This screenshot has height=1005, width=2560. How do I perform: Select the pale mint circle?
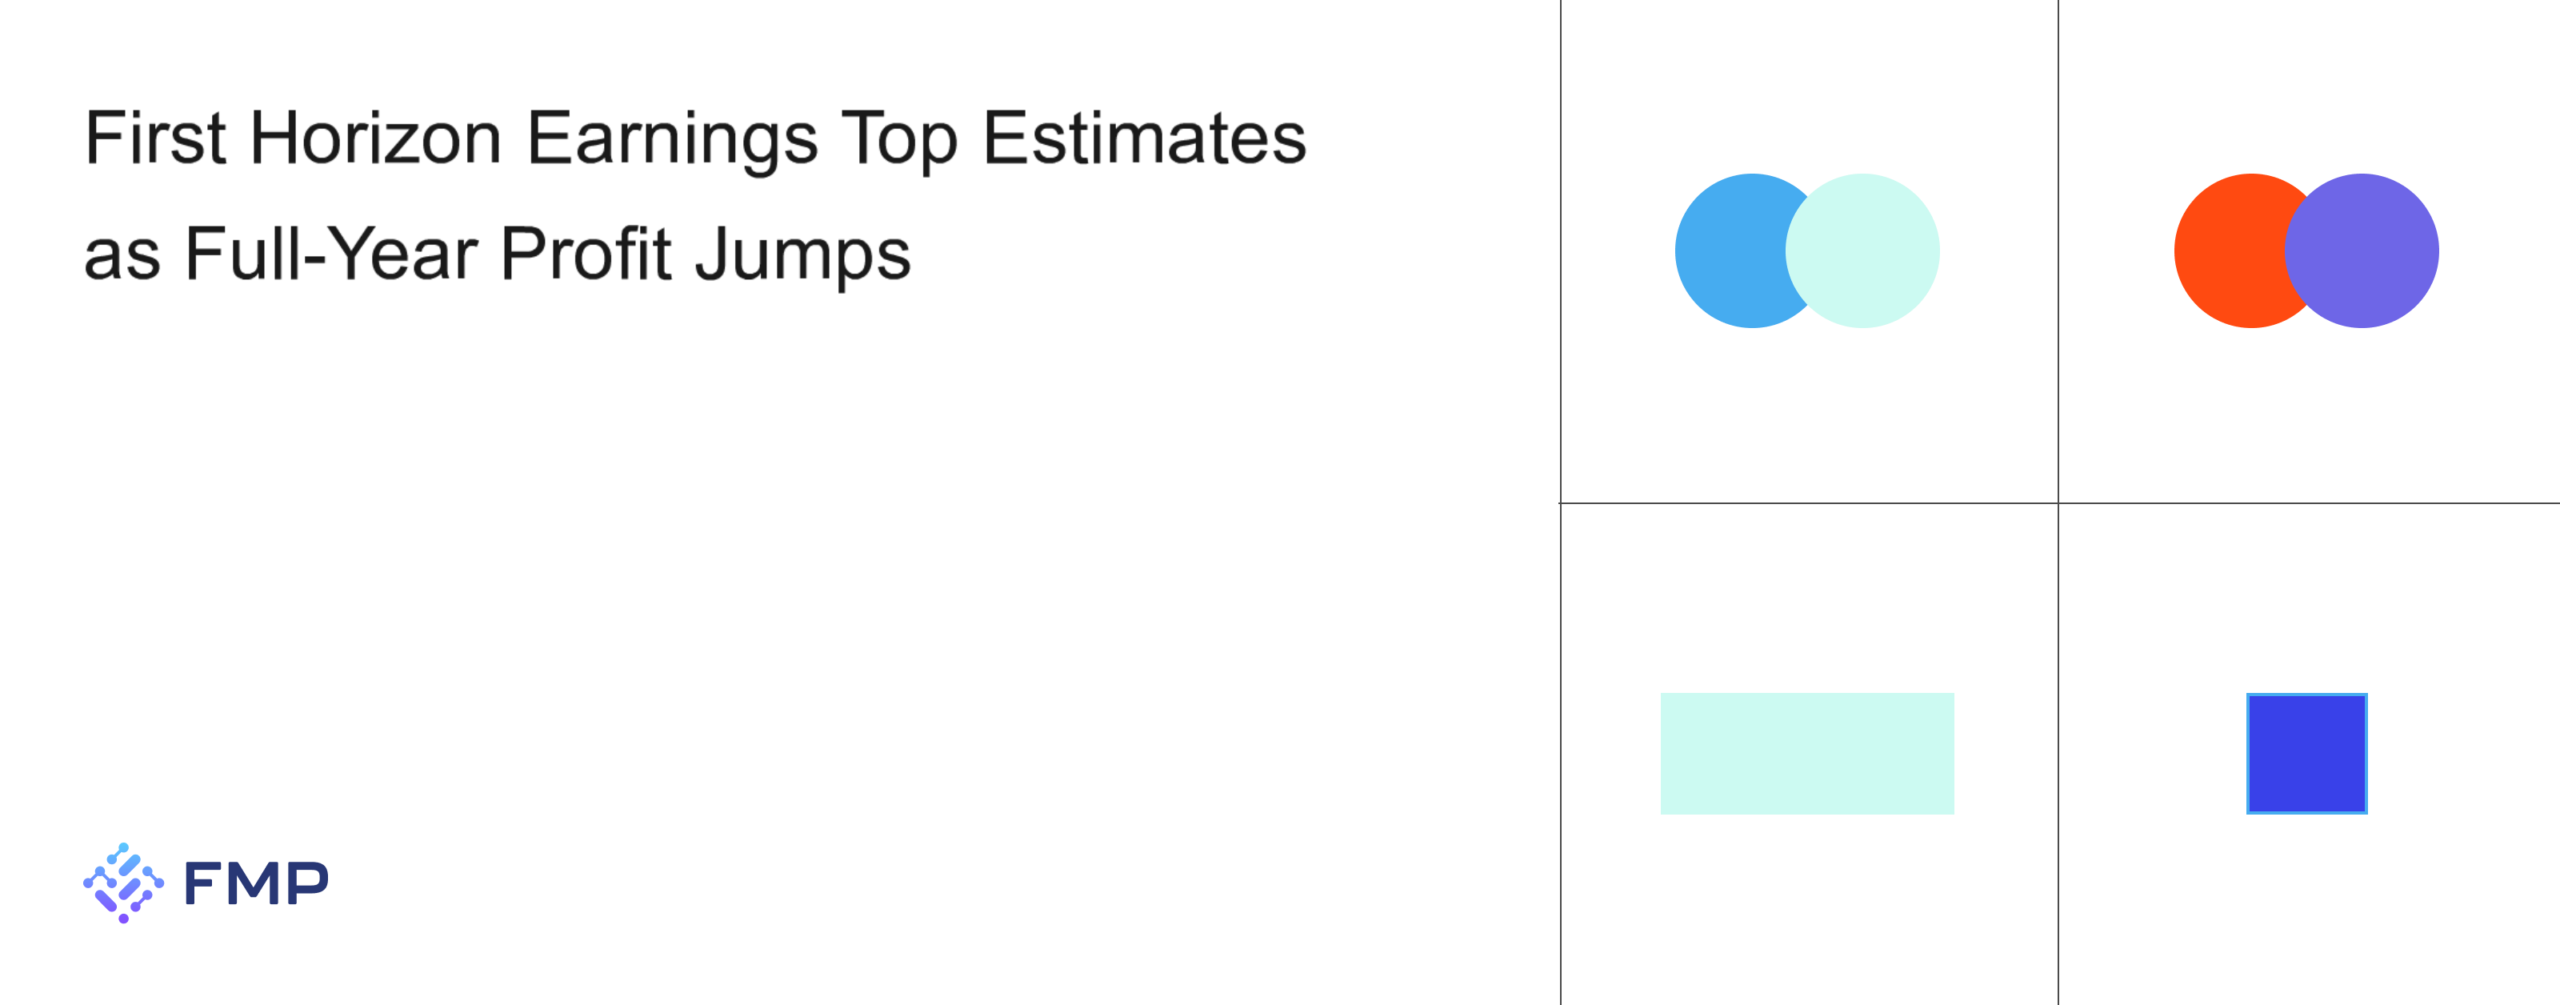click(1869, 251)
